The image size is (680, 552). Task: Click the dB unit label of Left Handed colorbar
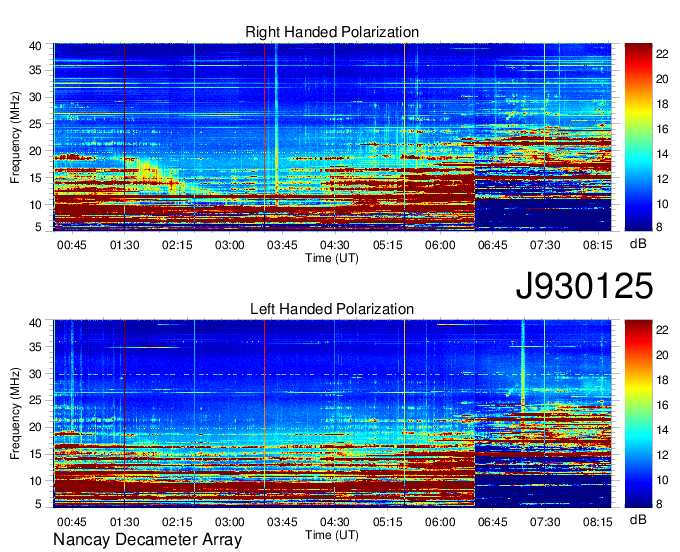(x=638, y=519)
